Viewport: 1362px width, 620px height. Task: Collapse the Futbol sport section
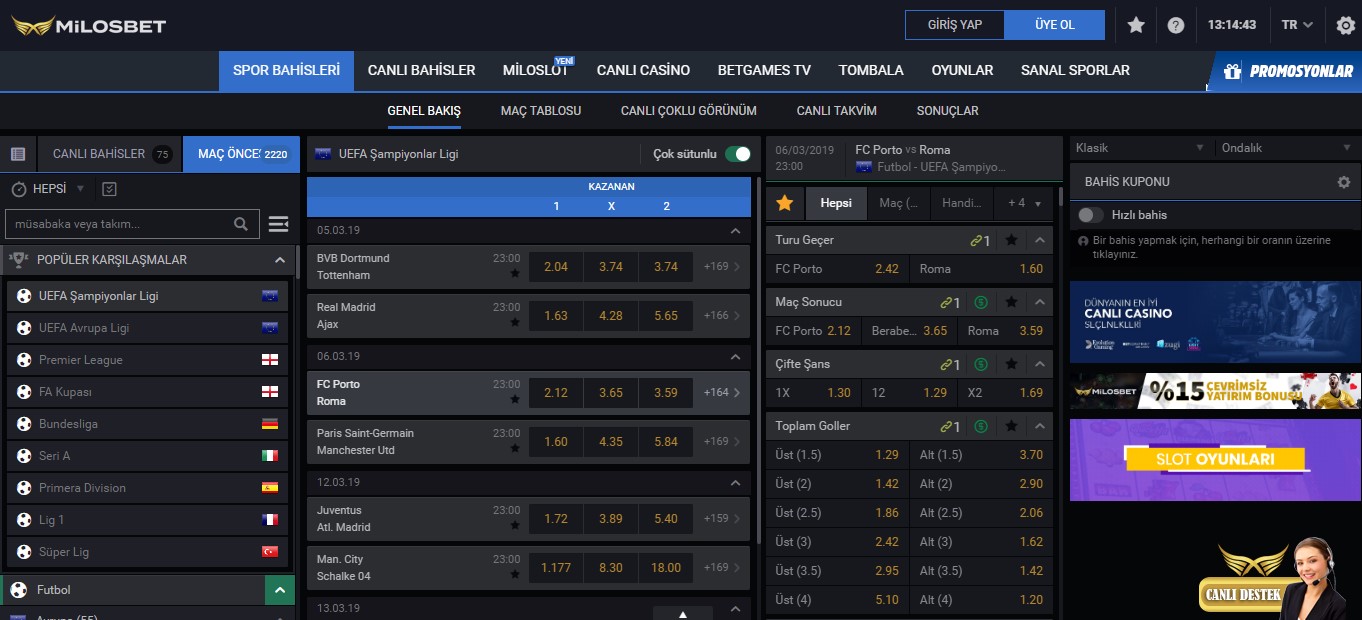click(280, 590)
